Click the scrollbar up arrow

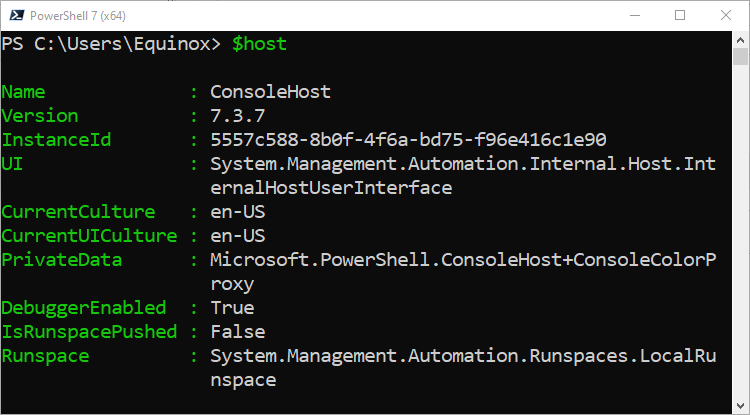click(x=740, y=40)
